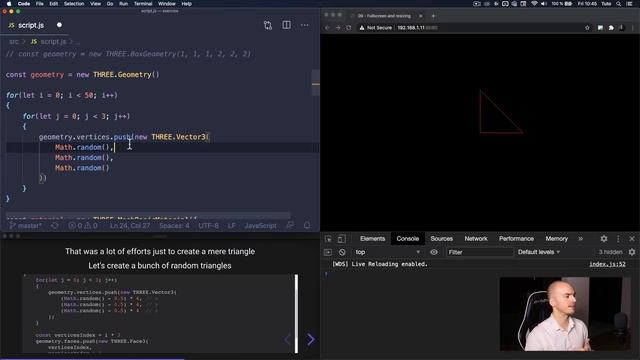This screenshot has height=360, width=640.
Task: Go to line via Ln 24, Col 27
Action: pos(130,225)
